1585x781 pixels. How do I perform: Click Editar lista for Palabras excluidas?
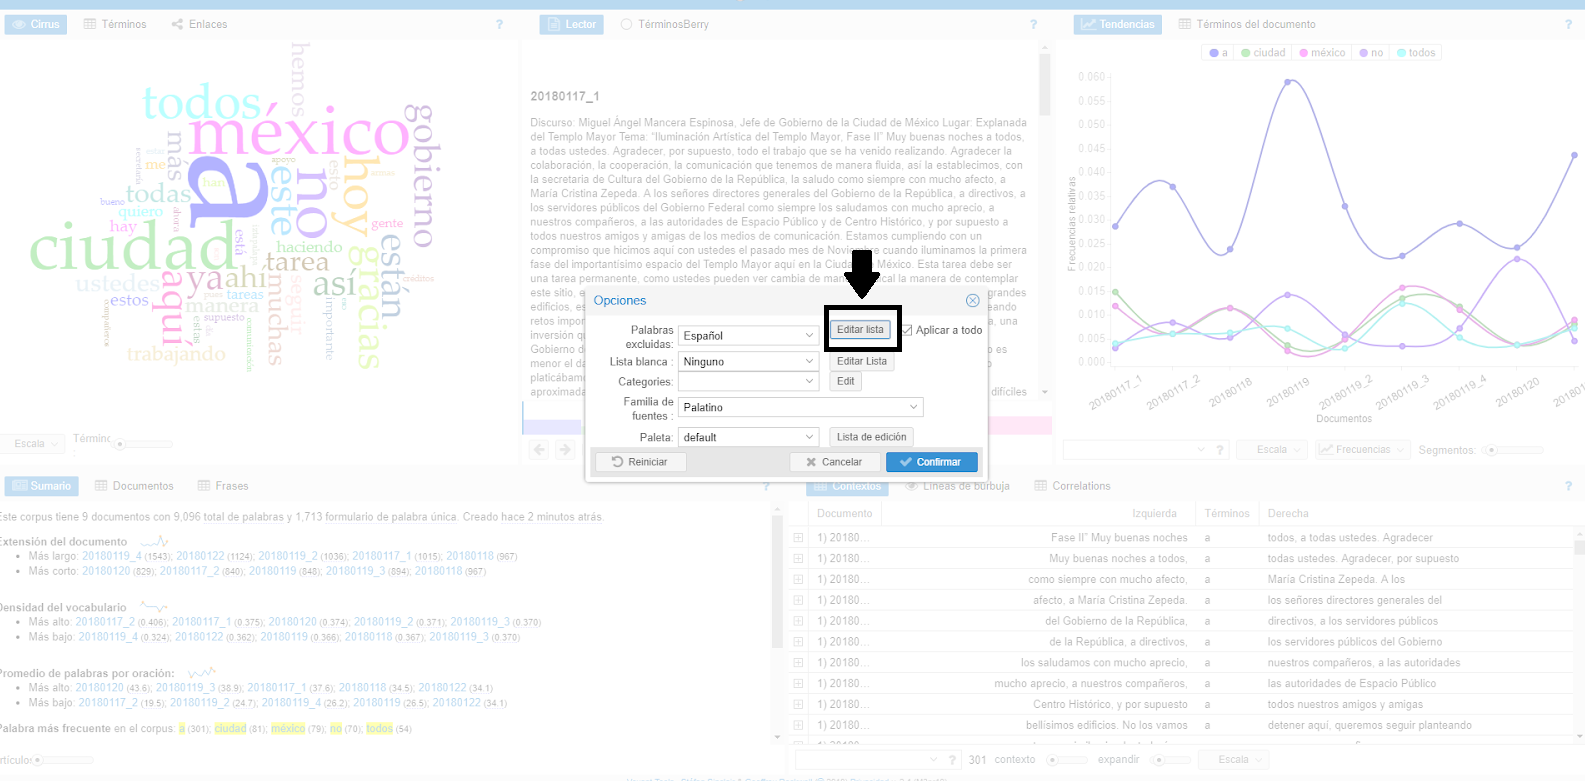tap(860, 330)
